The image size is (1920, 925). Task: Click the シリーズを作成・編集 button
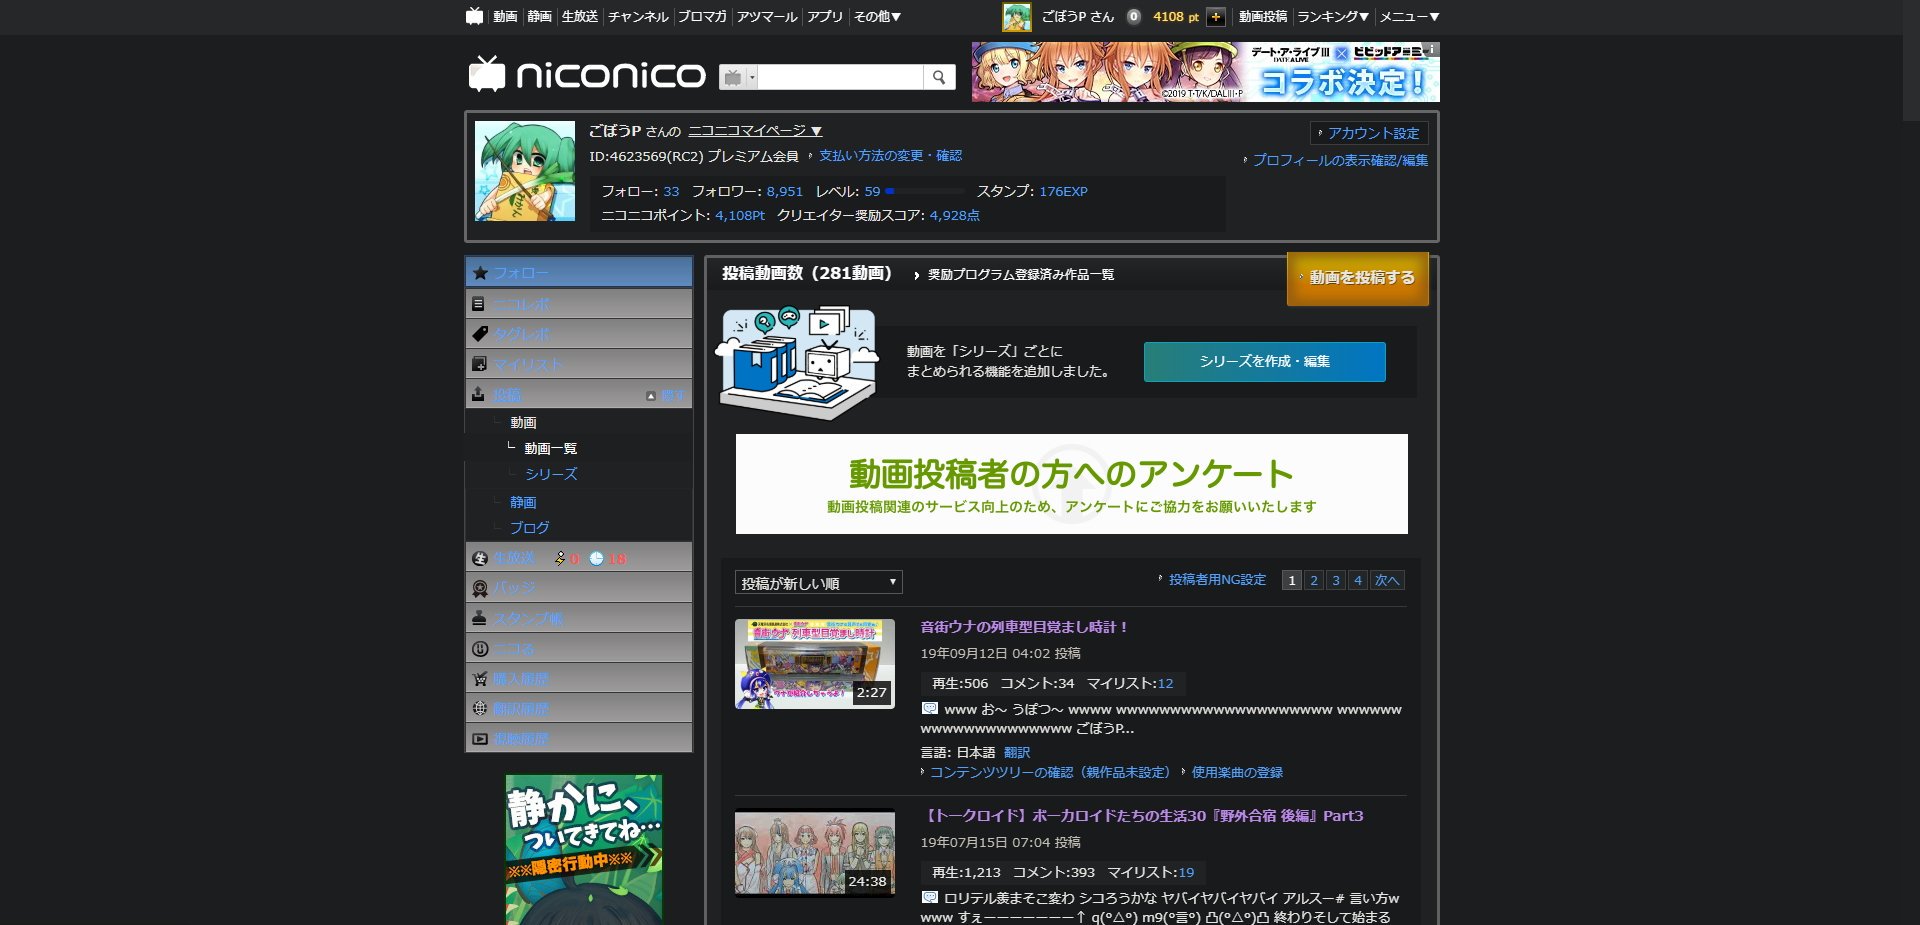[1265, 362]
